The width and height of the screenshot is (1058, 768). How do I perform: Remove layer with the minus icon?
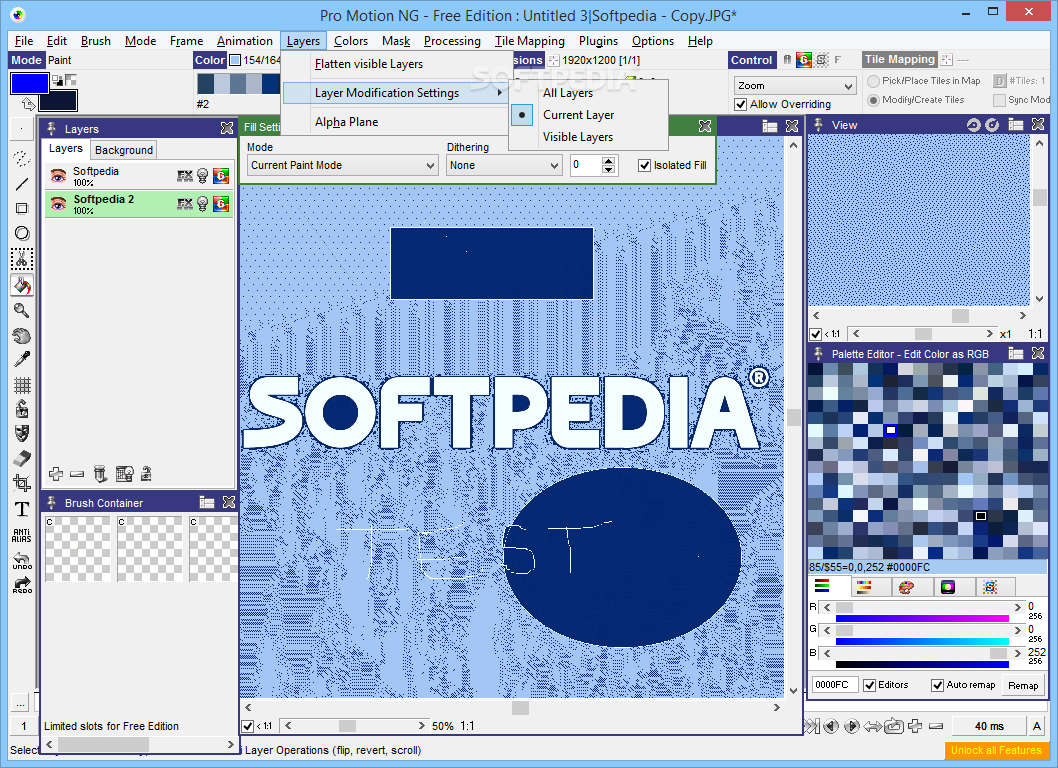[77, 474]
